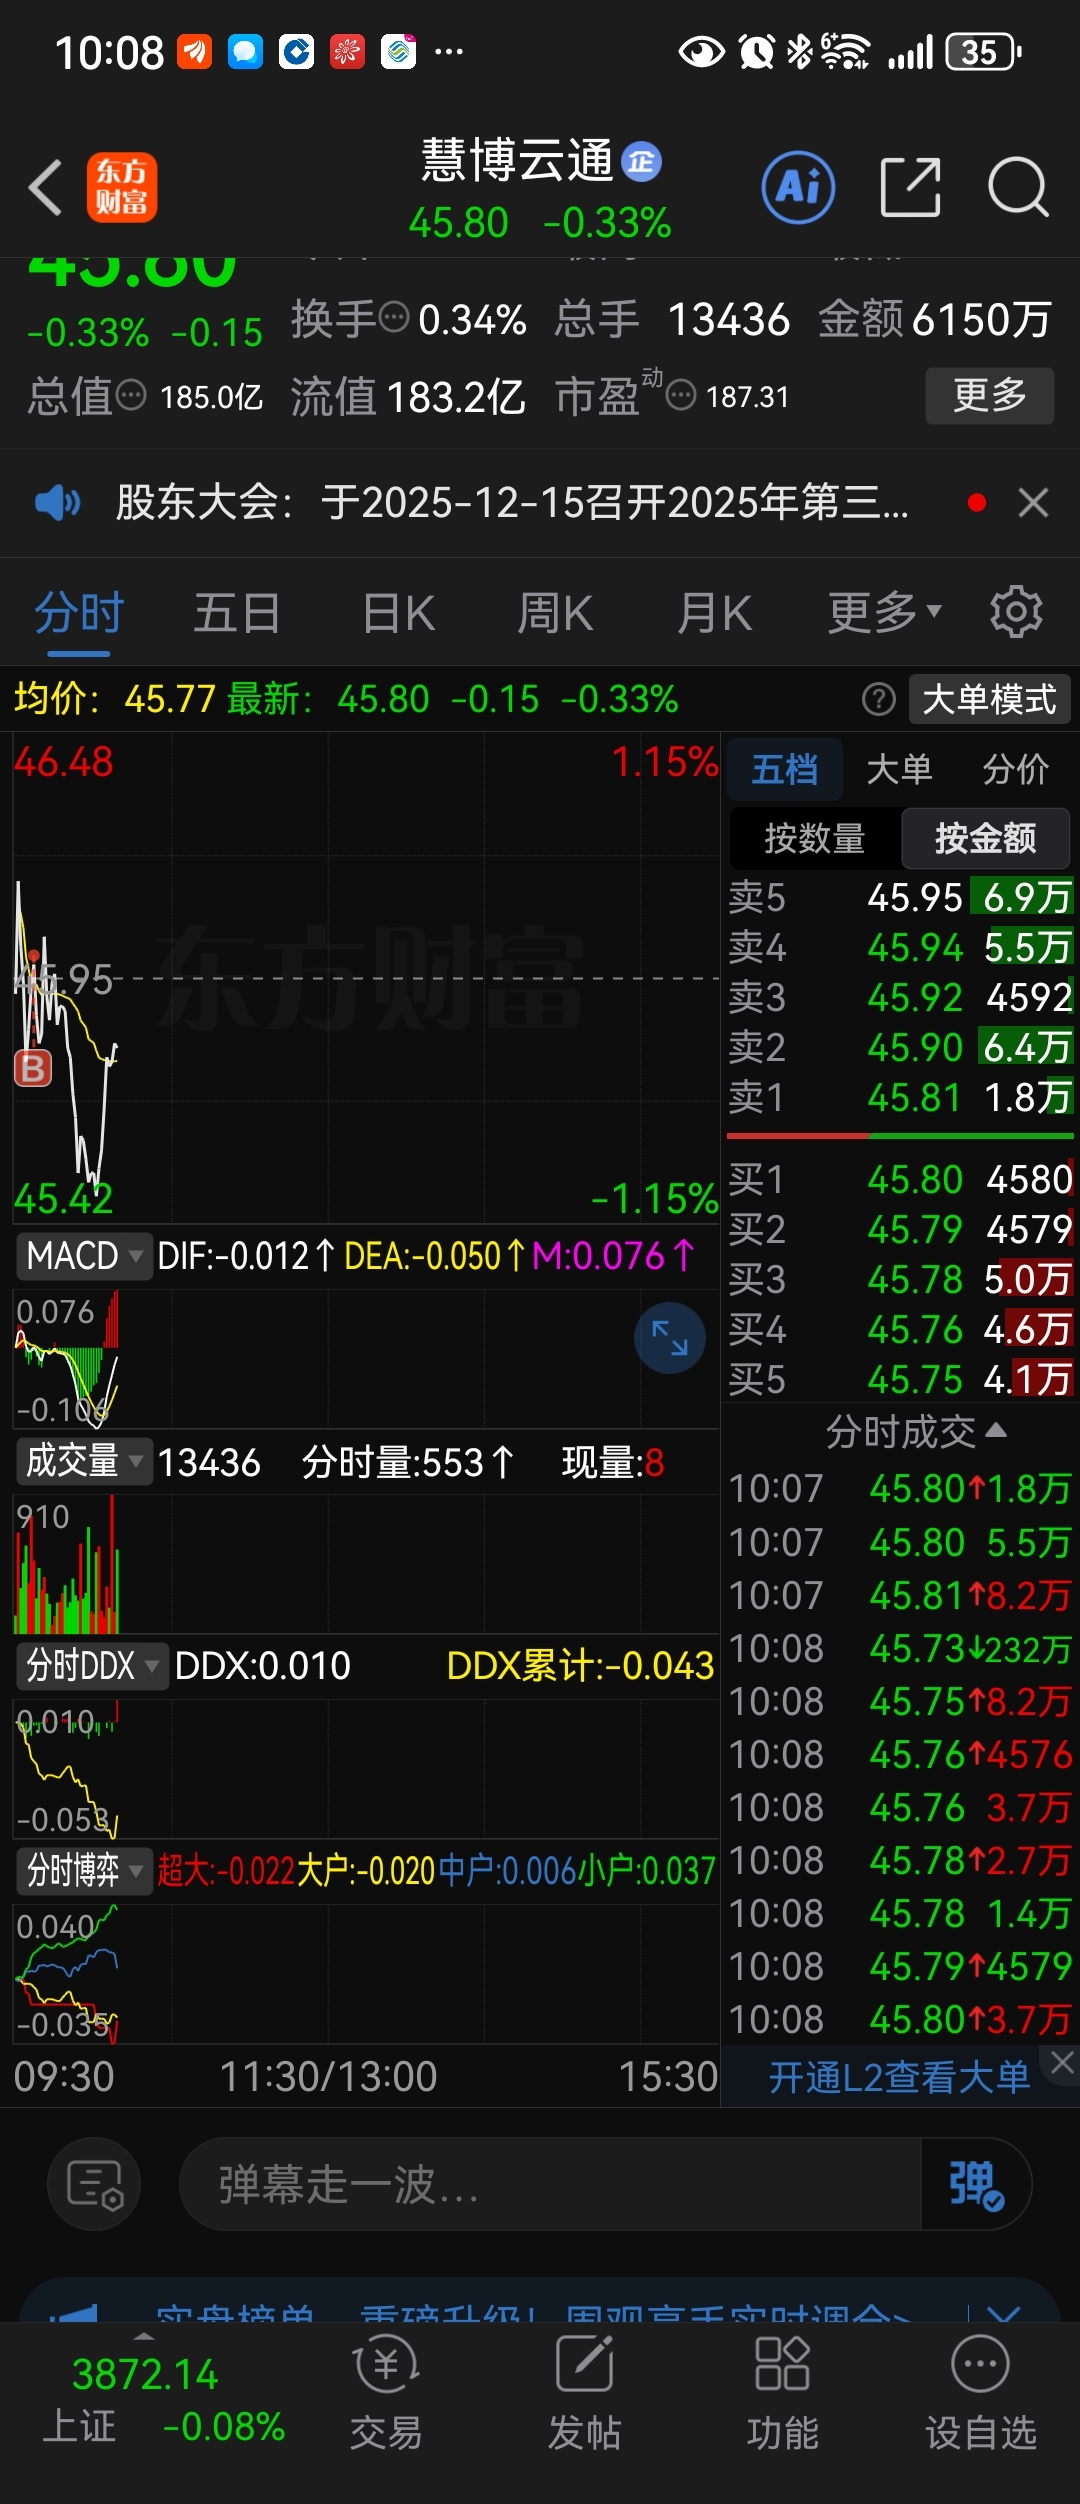Tap the 更多 quote details button
1080x2504 pixels.
989,395
